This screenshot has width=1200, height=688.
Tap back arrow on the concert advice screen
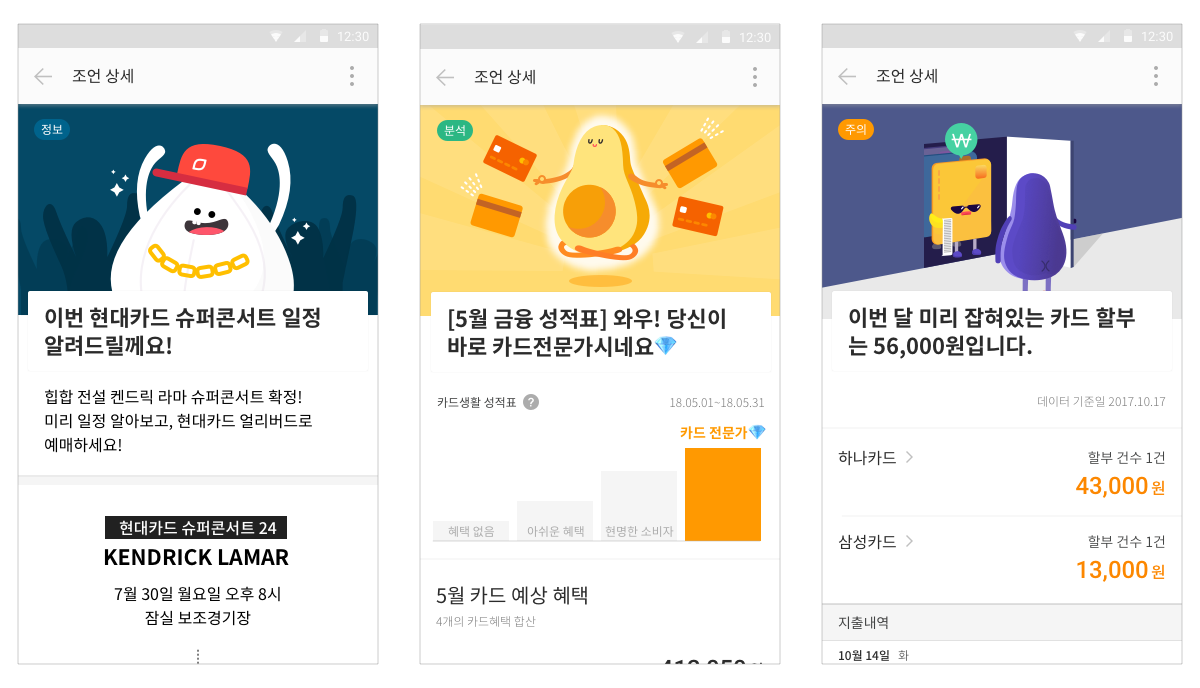pyautogui.click(x=43, y=76)
